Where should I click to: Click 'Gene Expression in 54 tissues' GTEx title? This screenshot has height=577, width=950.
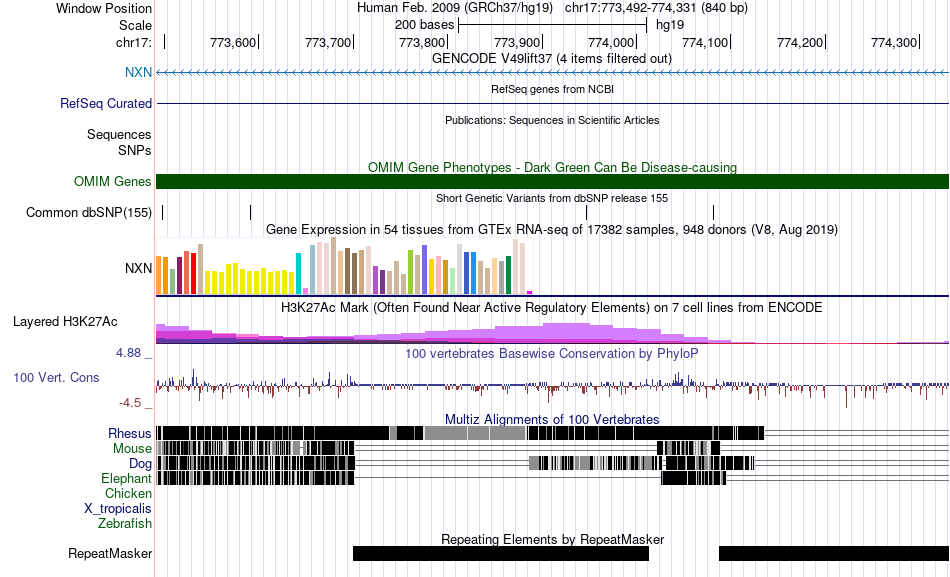[552, 230]
